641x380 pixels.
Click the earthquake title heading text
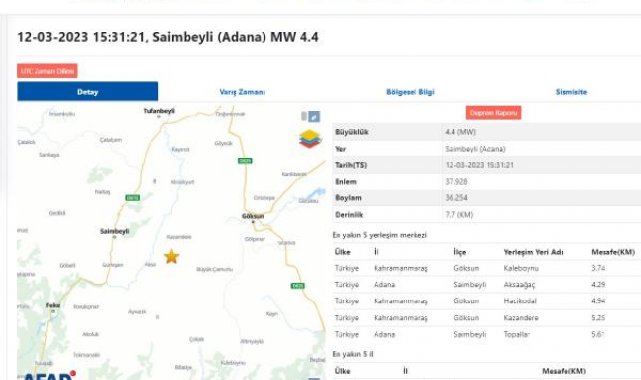(x=168, y=37)
